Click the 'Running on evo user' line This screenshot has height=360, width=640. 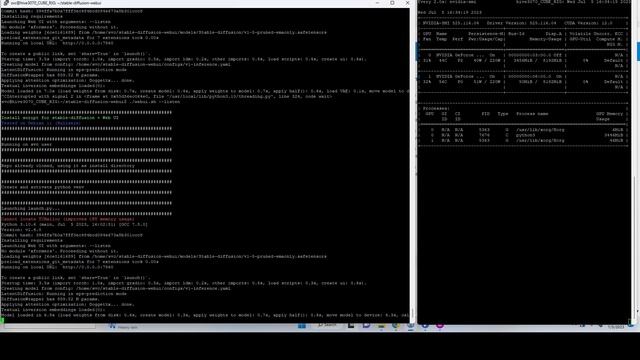point(27,144)
